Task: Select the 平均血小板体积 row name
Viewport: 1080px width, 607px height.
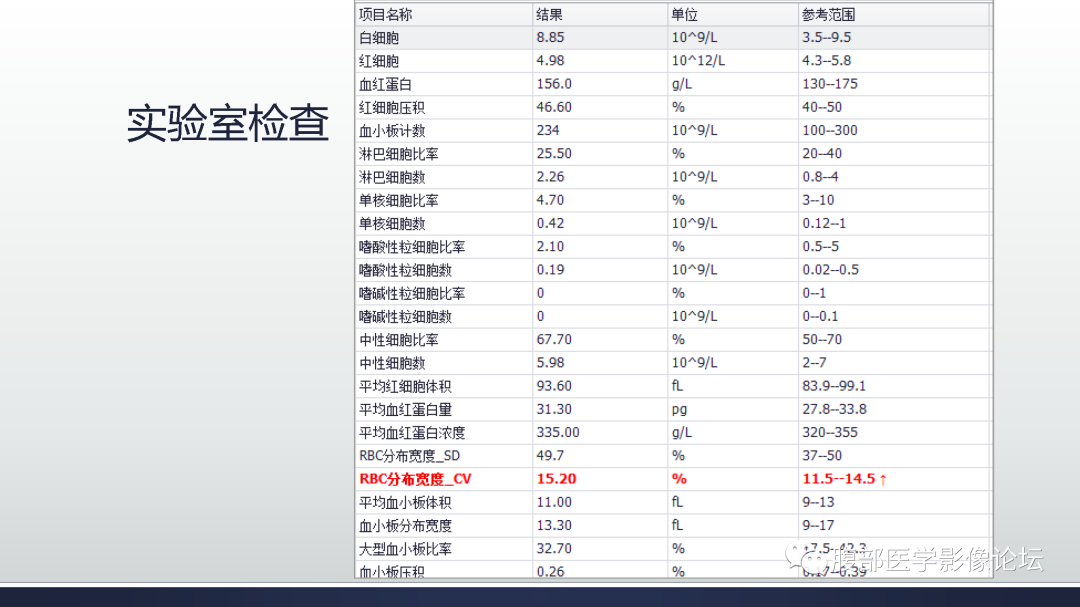Action: [406, 503]
